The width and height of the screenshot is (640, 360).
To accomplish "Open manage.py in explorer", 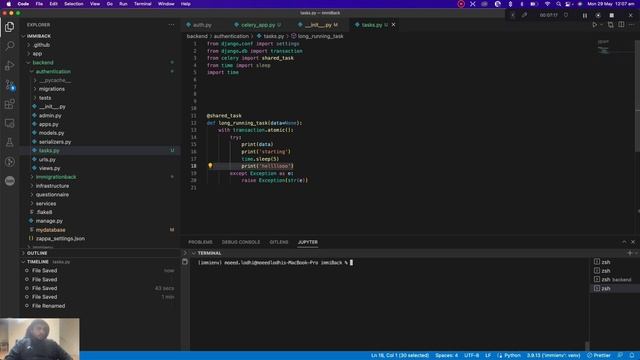I will (x=49, y=221).
